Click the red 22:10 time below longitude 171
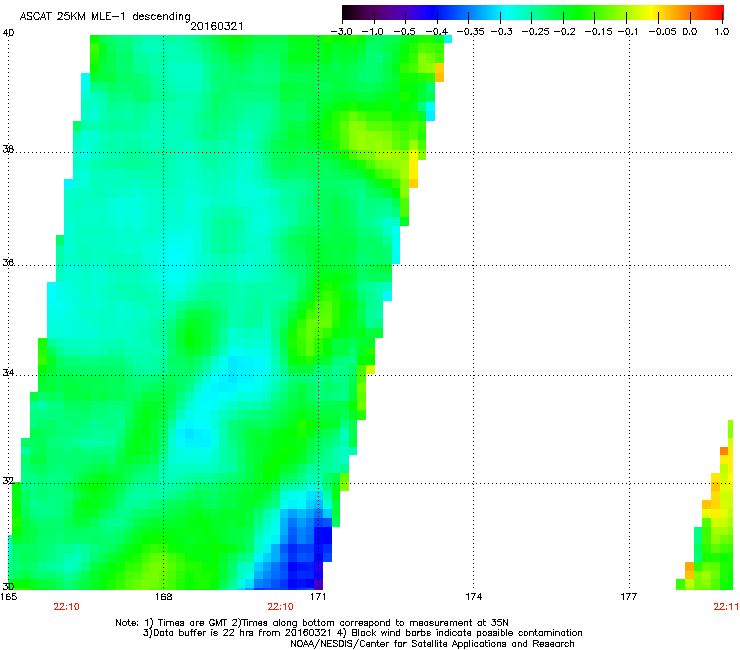740x650 pixels. coord(280,607)
